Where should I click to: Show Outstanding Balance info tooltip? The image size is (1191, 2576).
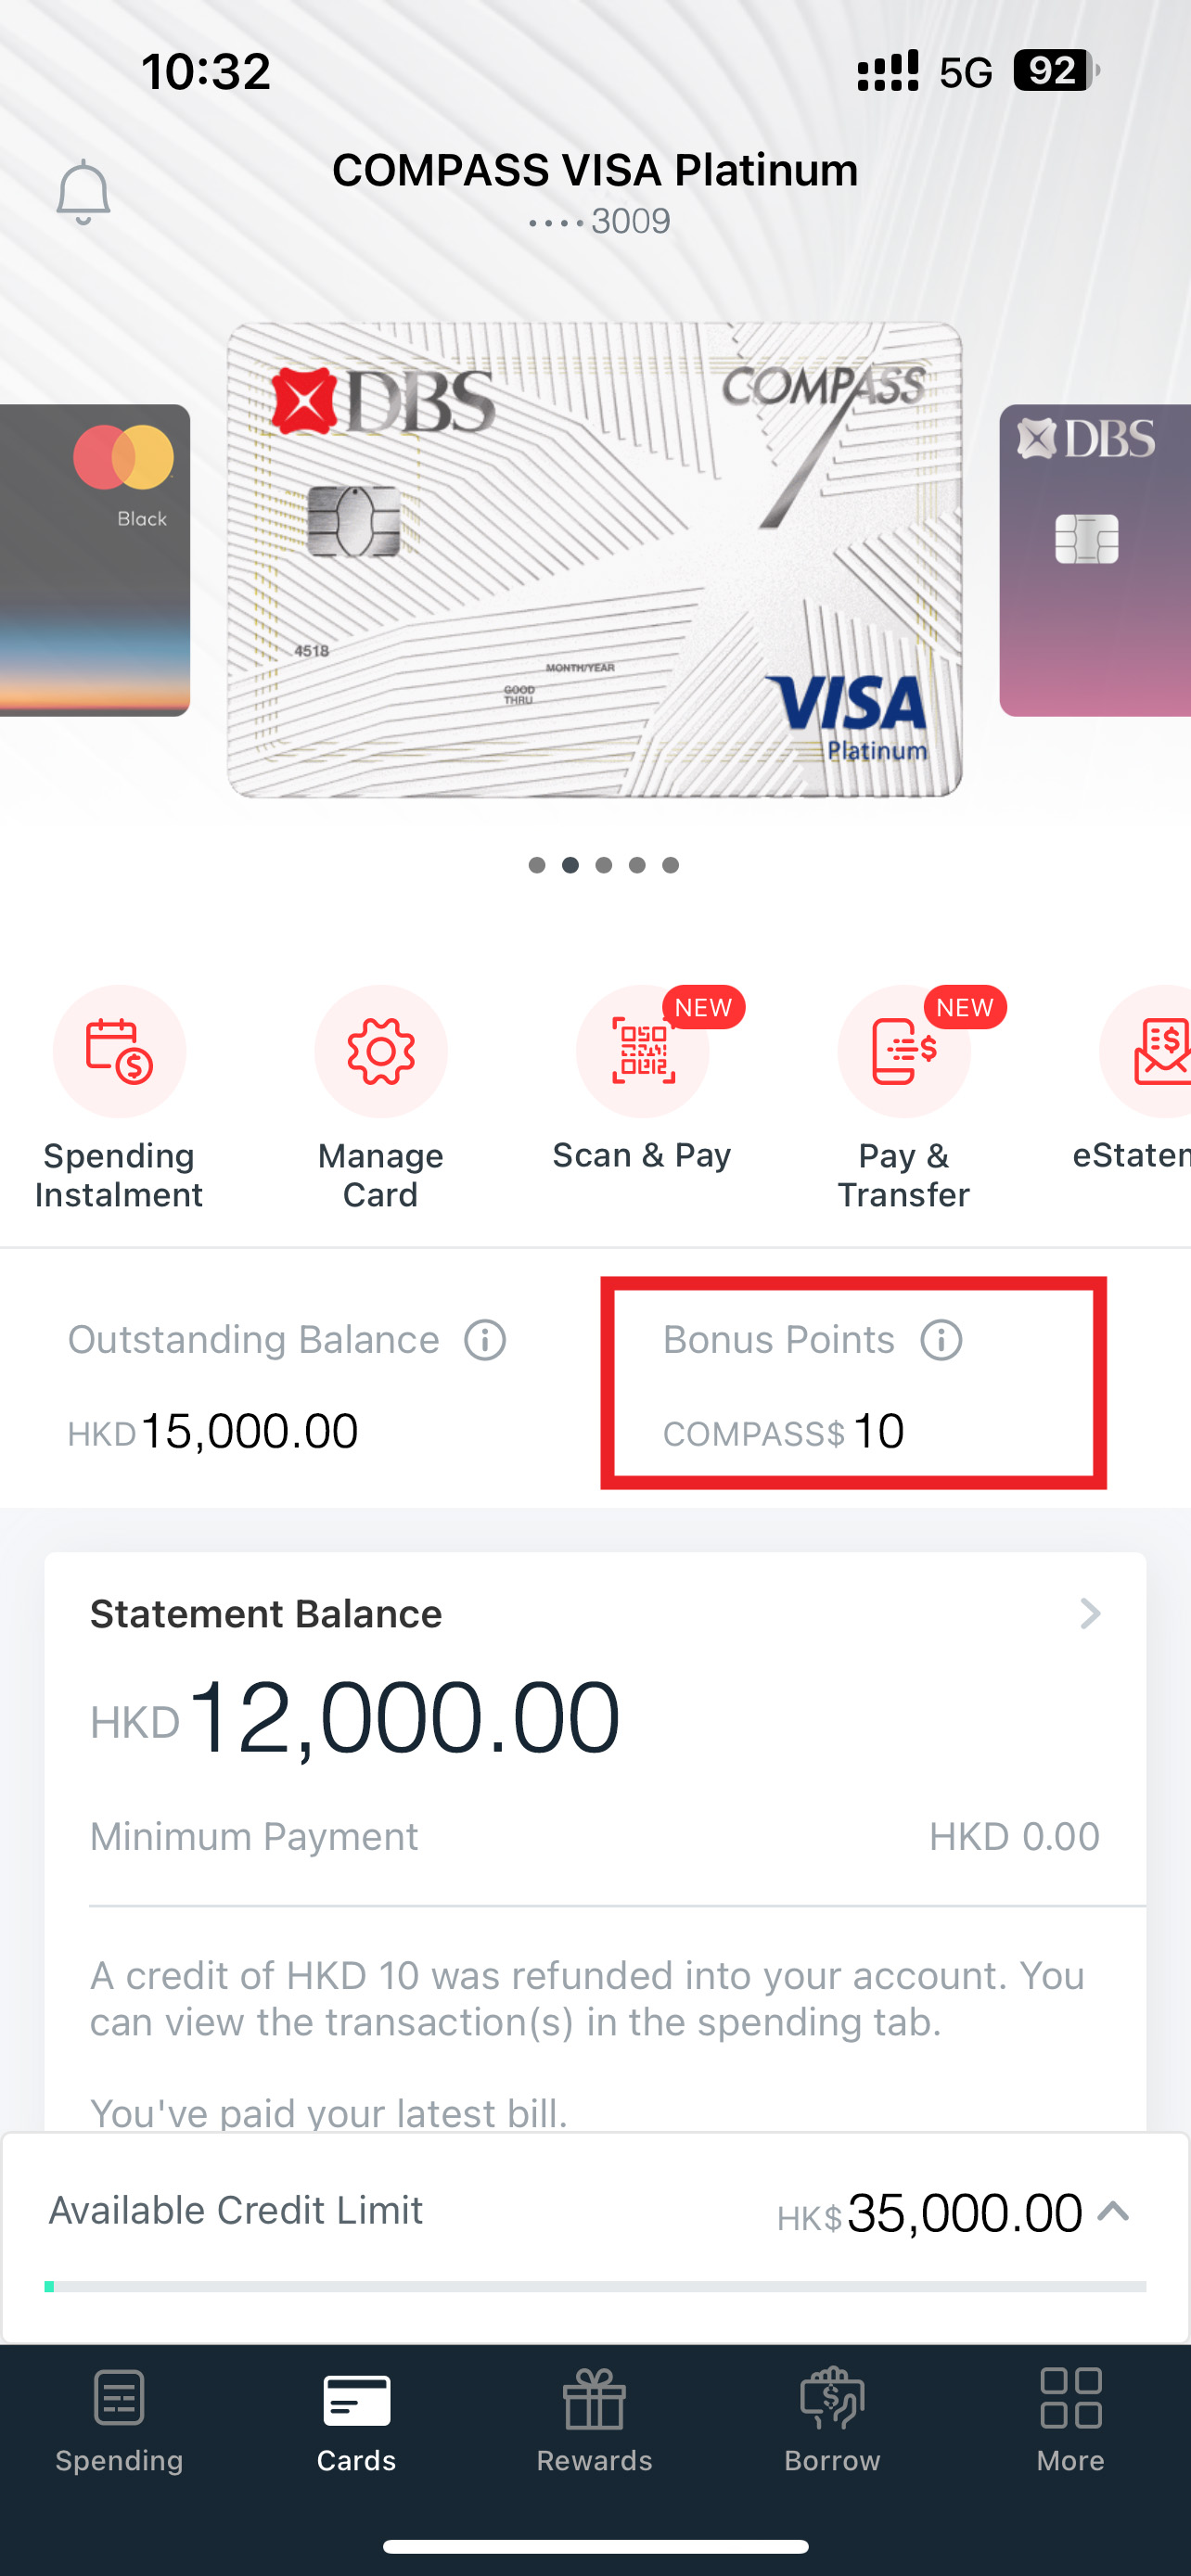(x=485, y=1340)
